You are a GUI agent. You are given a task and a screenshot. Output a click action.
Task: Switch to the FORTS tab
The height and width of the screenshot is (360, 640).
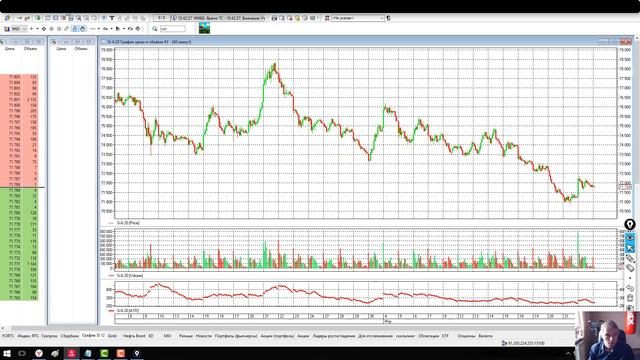click(8, 336)
